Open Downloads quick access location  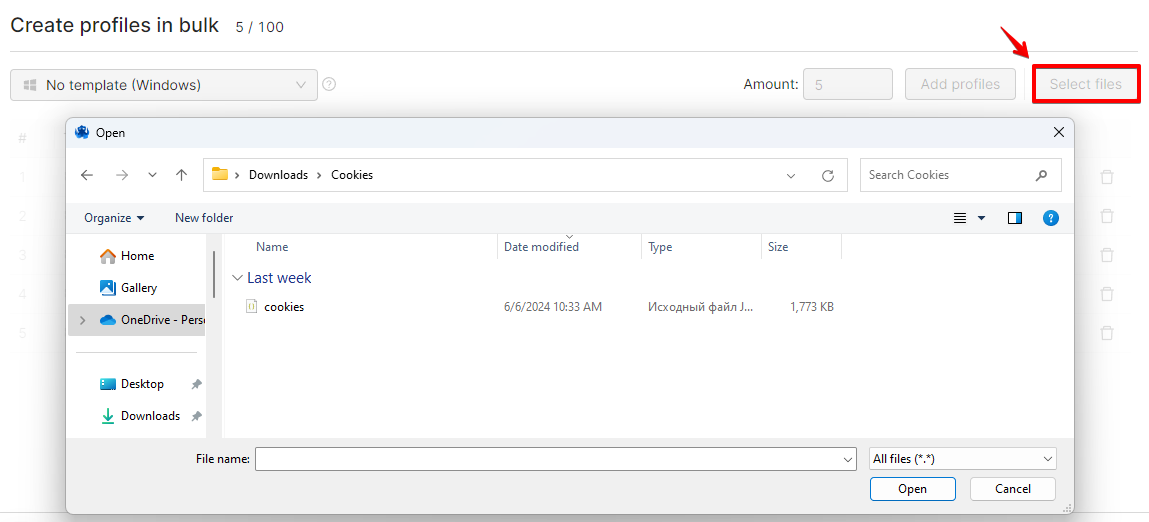[x=137, y=416]
